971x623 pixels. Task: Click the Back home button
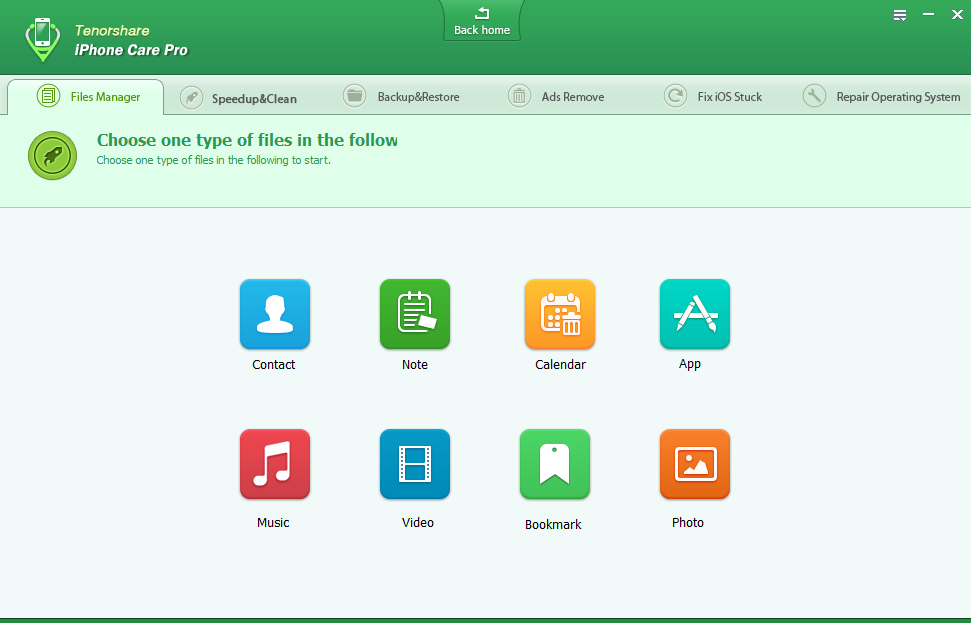[482, 21]
